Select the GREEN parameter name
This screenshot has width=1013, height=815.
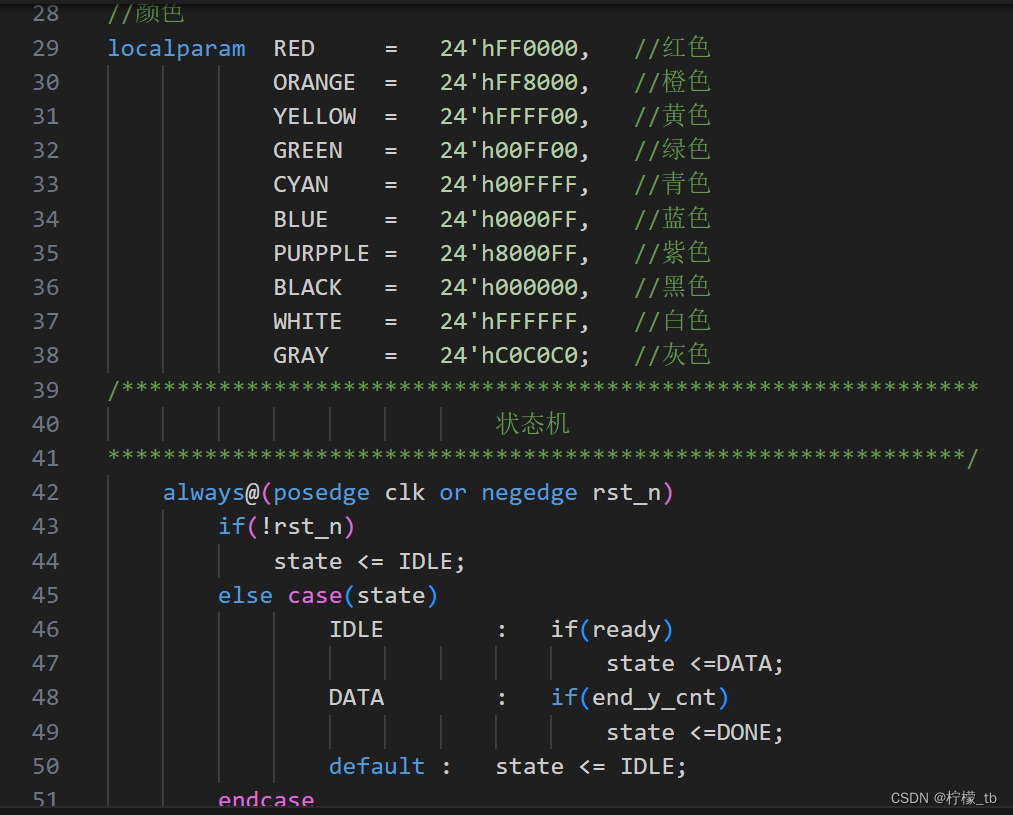pos(307,150)
